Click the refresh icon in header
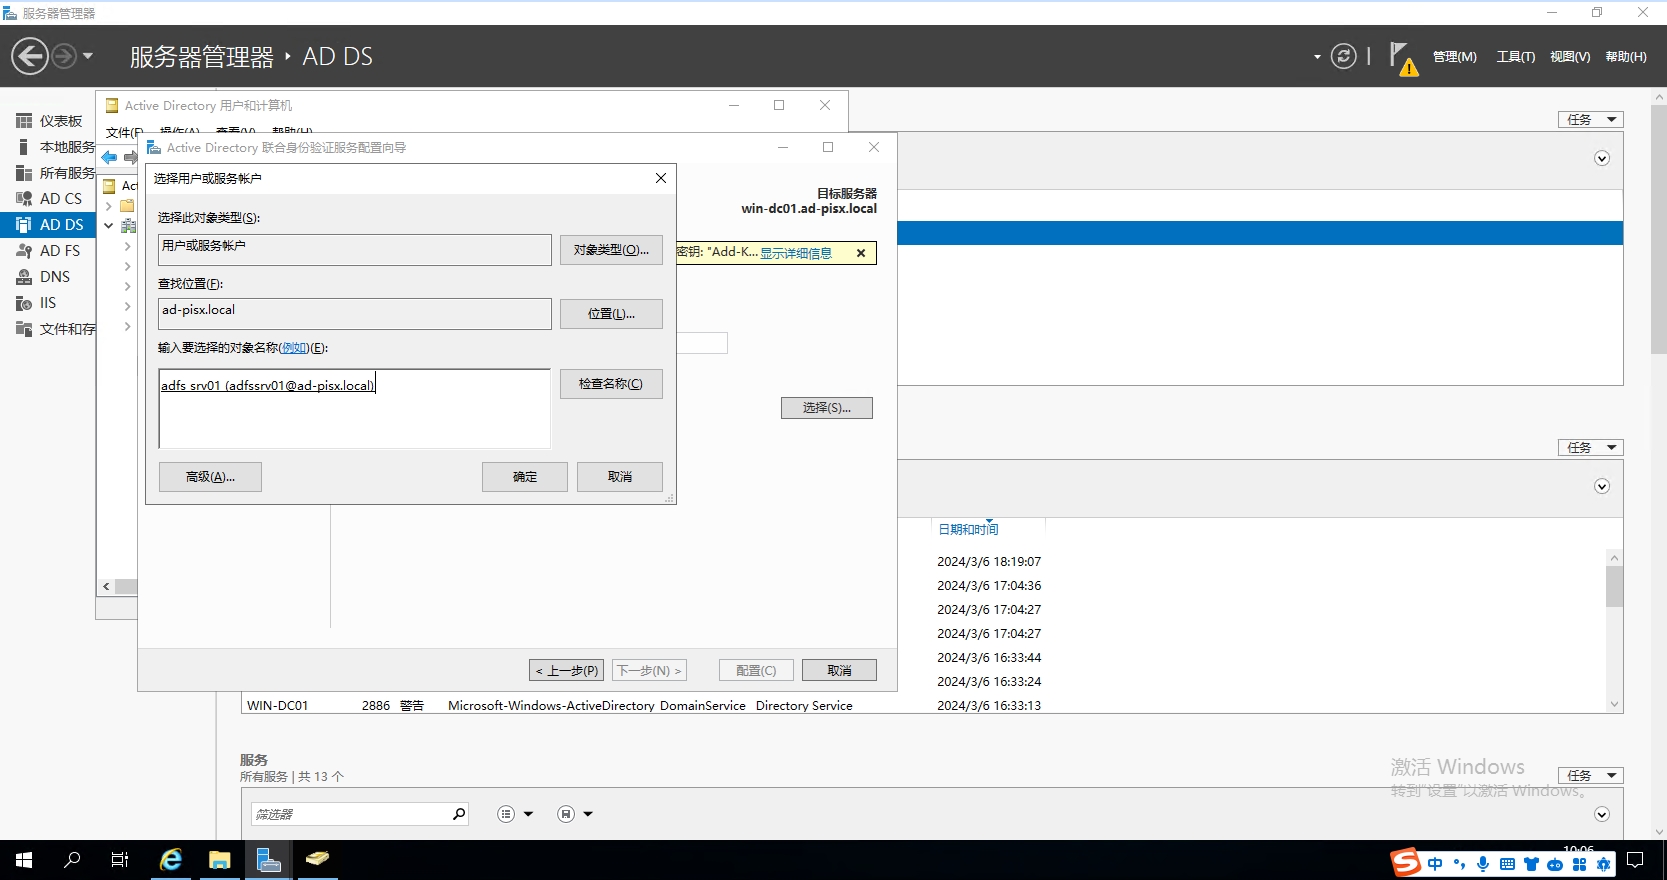The image size is (1667, 880). 1343,57
